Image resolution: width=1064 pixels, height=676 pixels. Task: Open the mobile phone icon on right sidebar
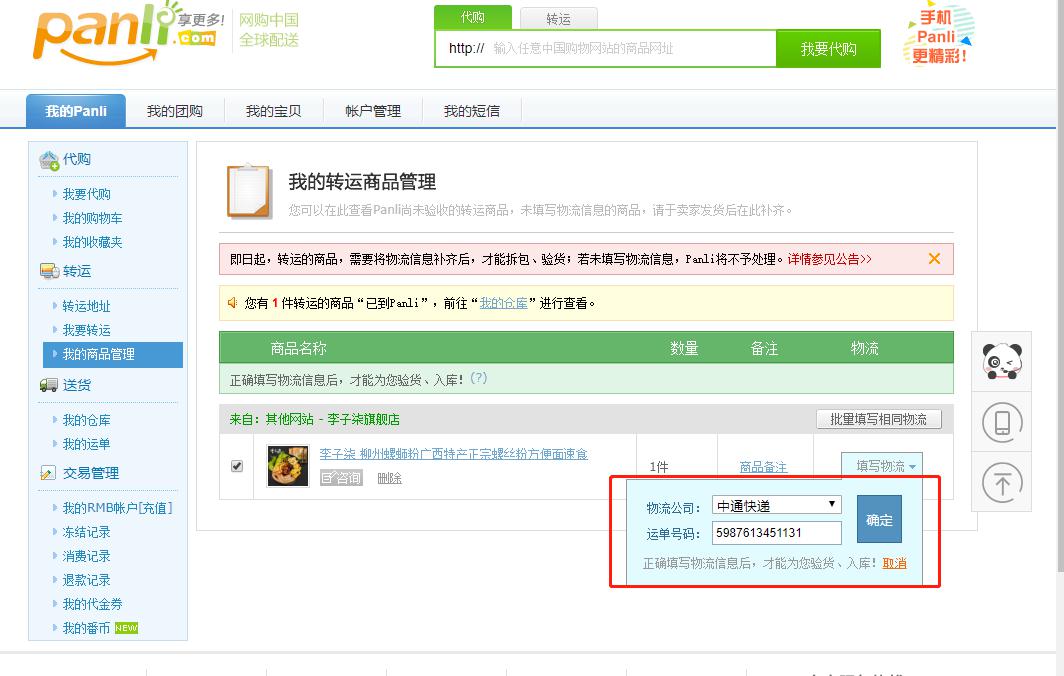pyautogui.click(x=1001, y=421)
